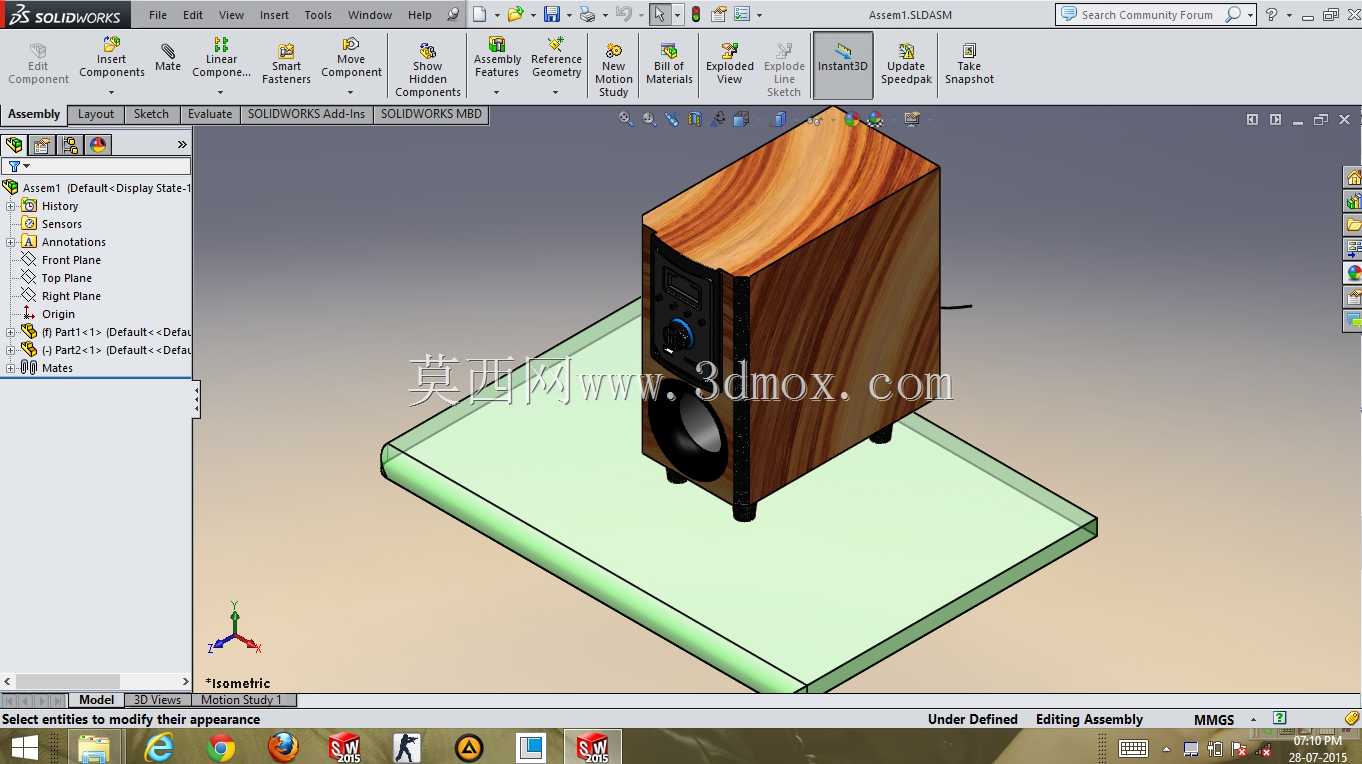1362x764 pixels.
Task: Click Zoom to Area in view toolbar
Action: (649, 119)
